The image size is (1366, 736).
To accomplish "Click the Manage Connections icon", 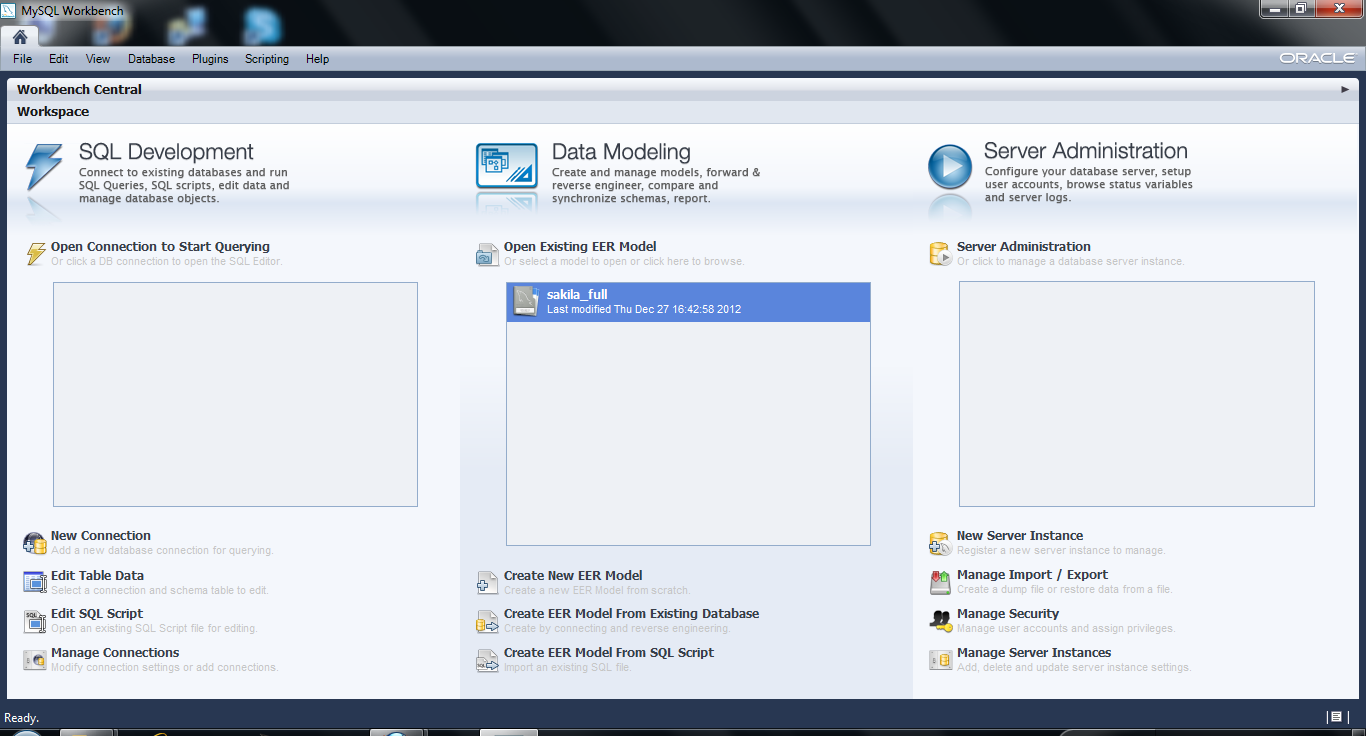I will pos(35,660).
